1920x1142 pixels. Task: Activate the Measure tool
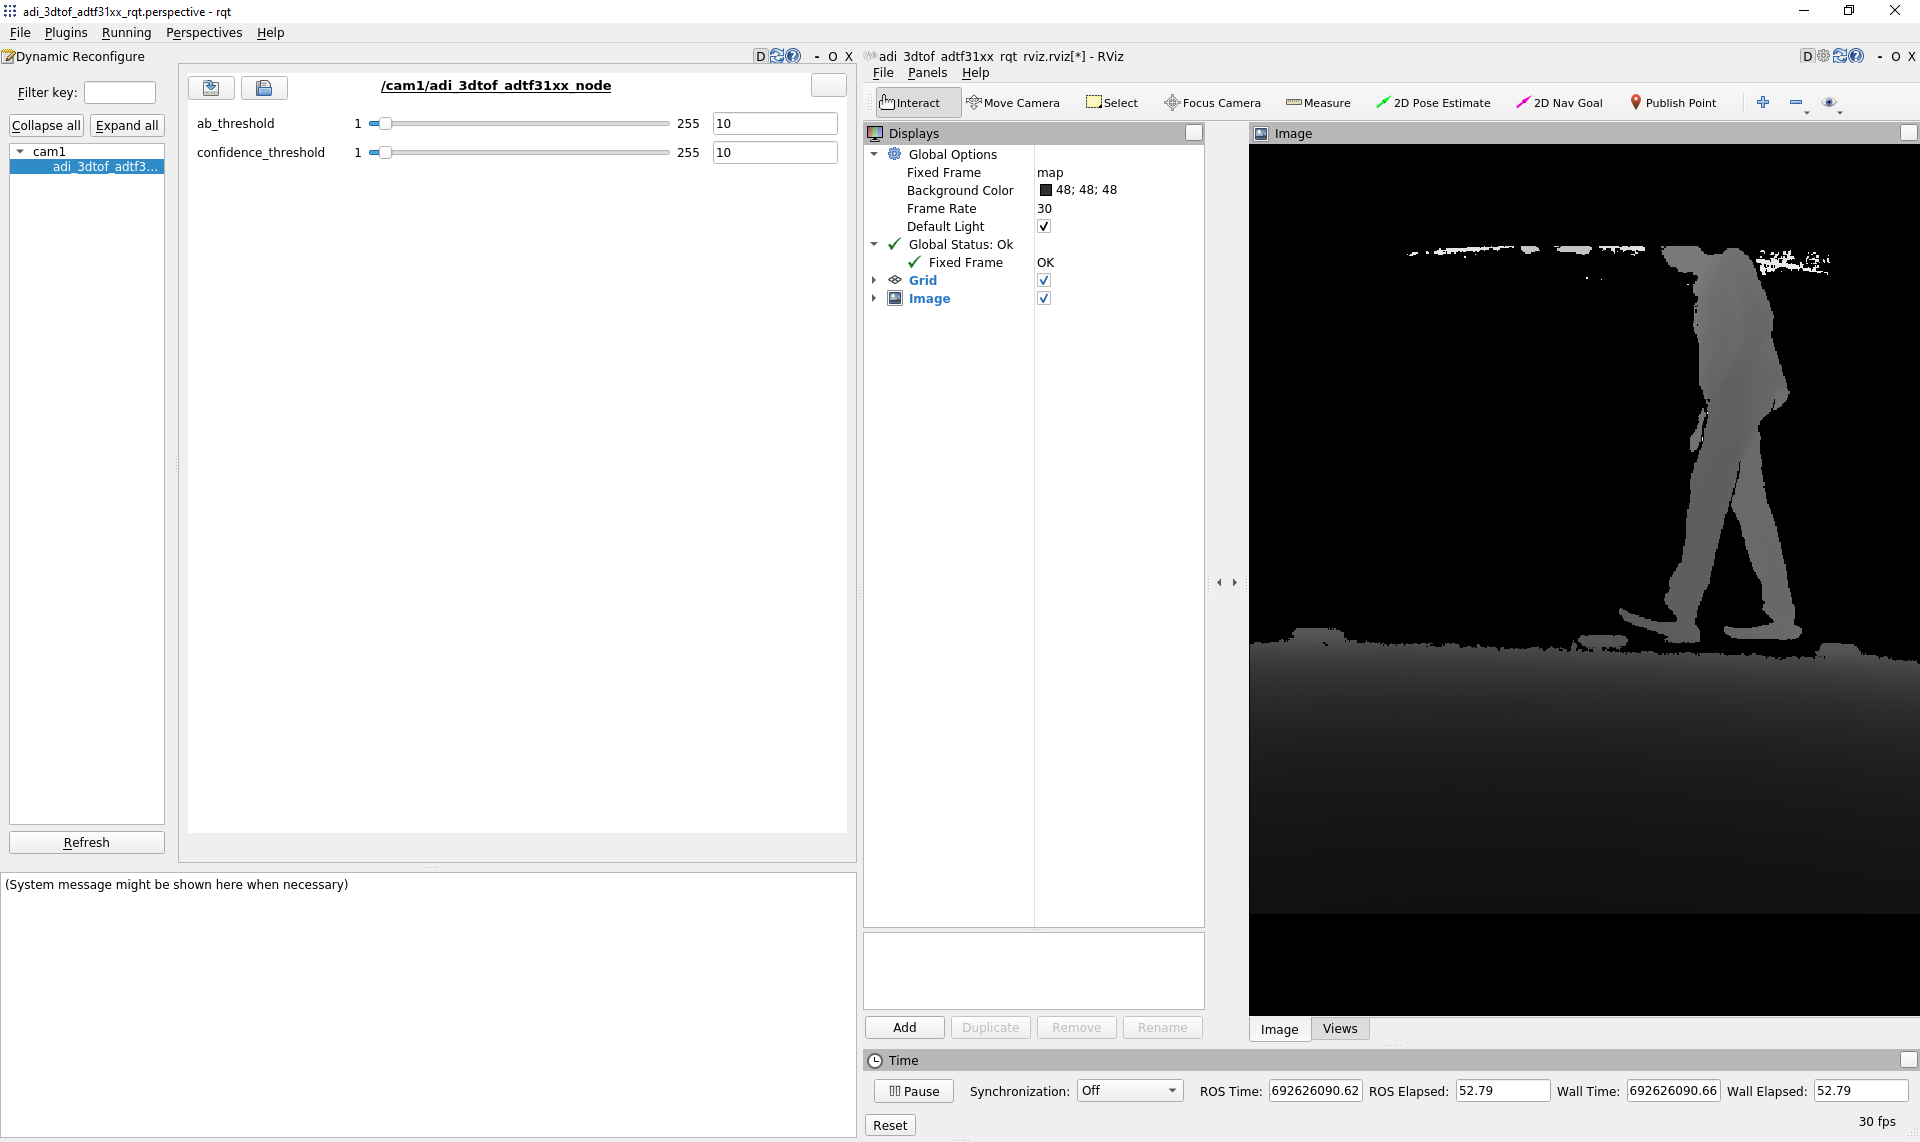[1318, 103]
